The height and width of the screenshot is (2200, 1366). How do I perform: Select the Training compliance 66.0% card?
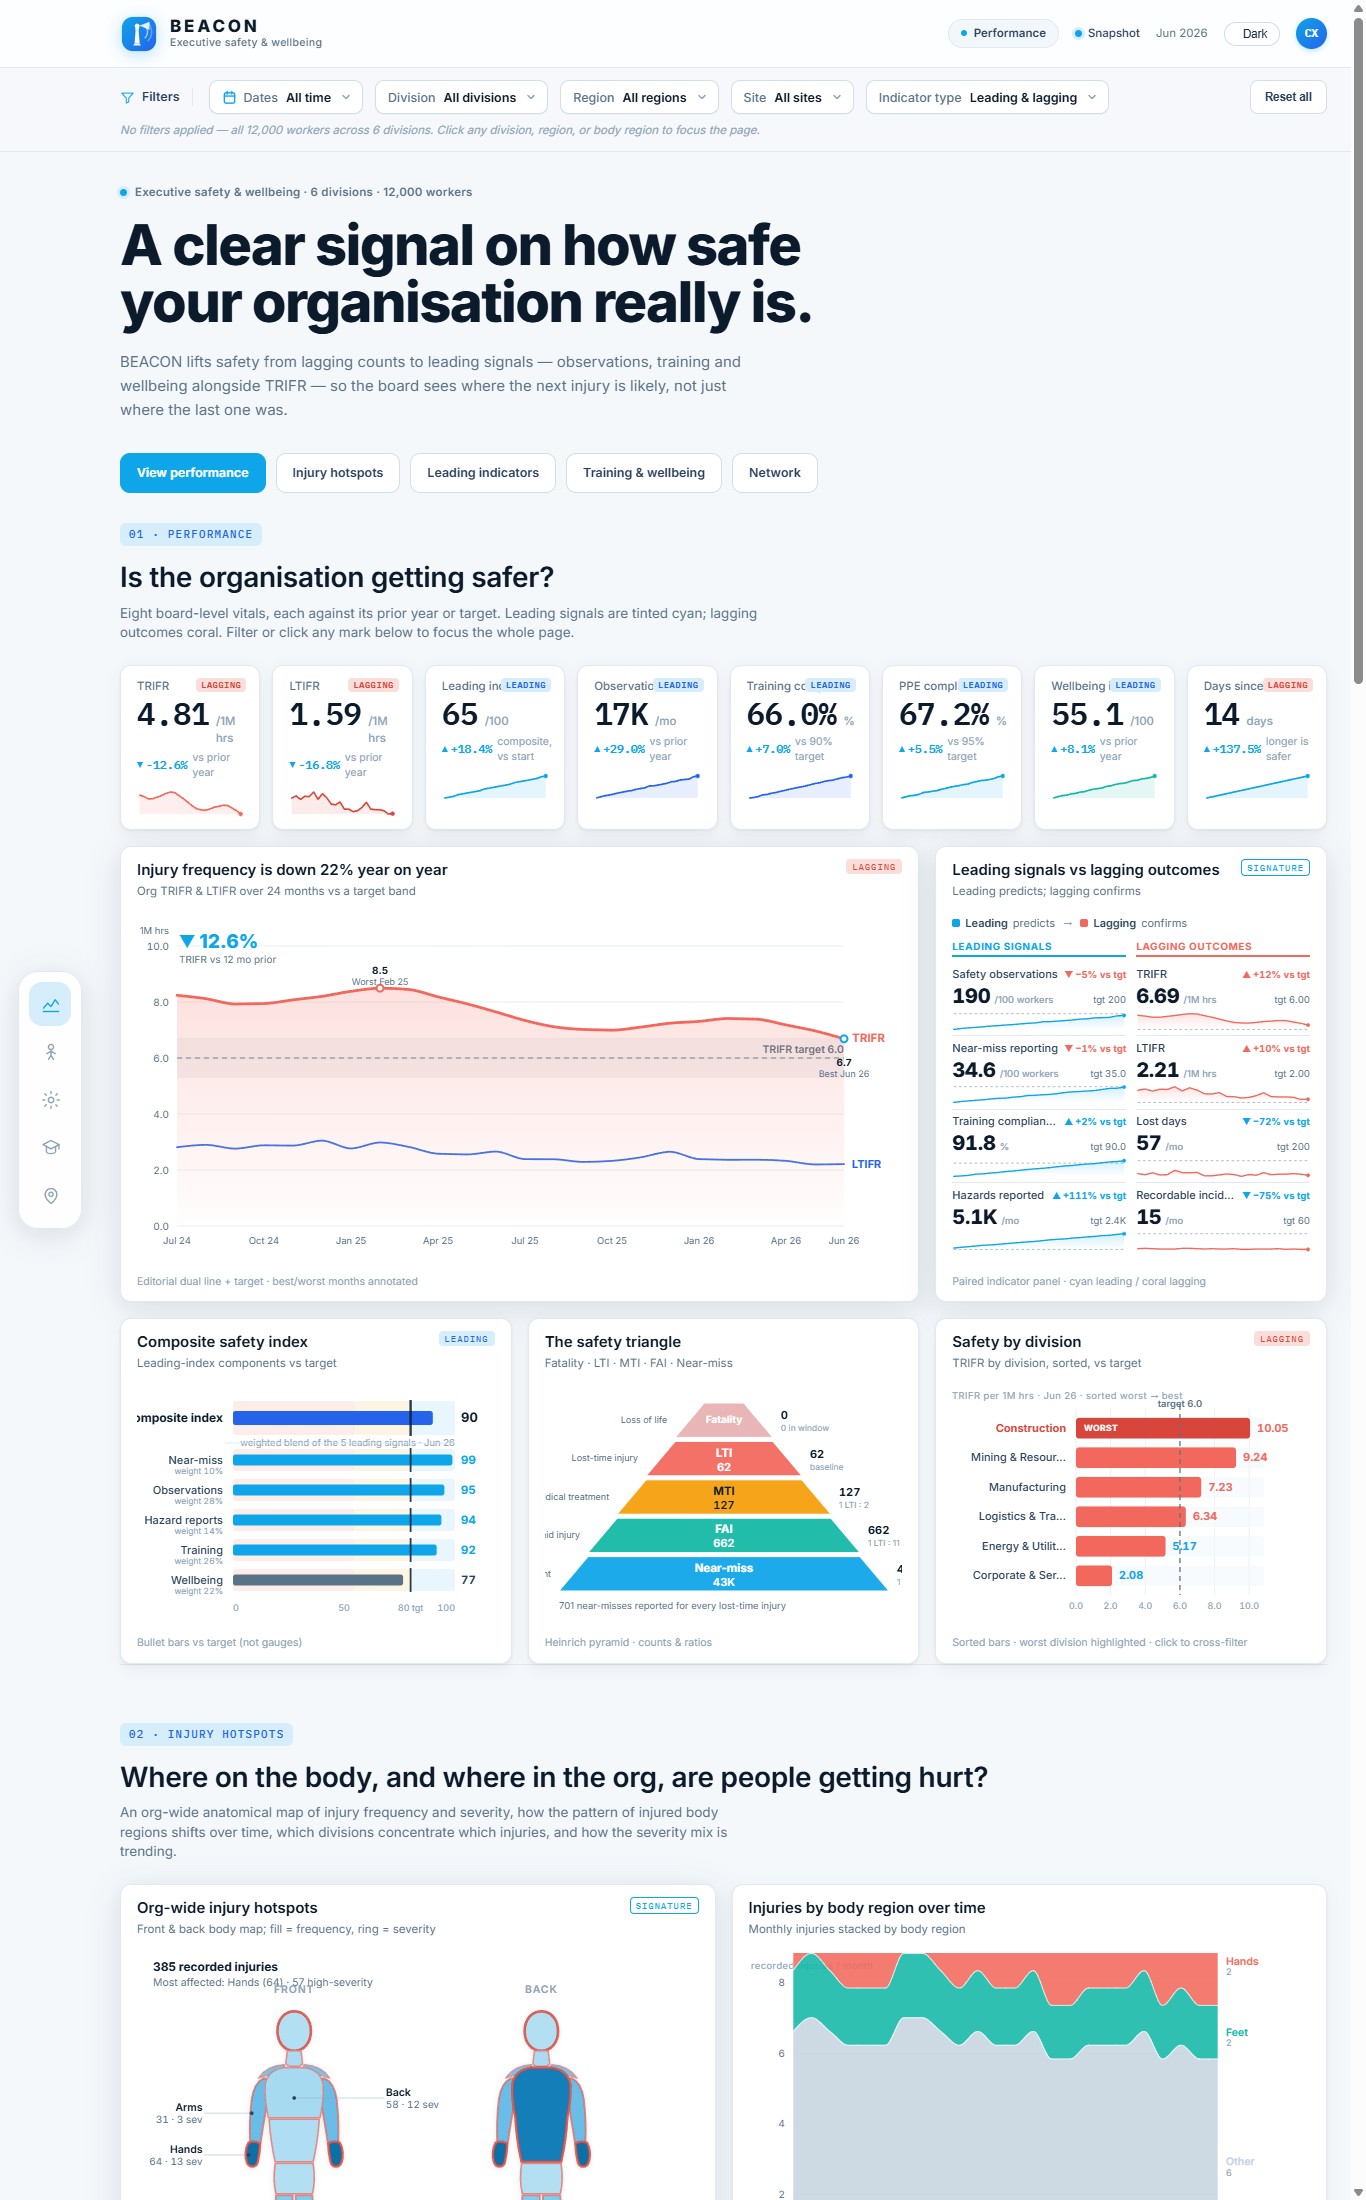point(800,748)
